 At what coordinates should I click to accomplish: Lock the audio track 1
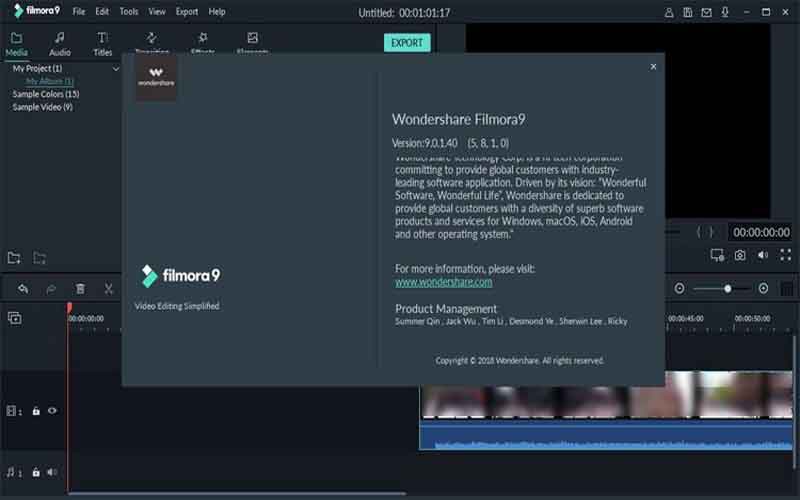[36, 472]
